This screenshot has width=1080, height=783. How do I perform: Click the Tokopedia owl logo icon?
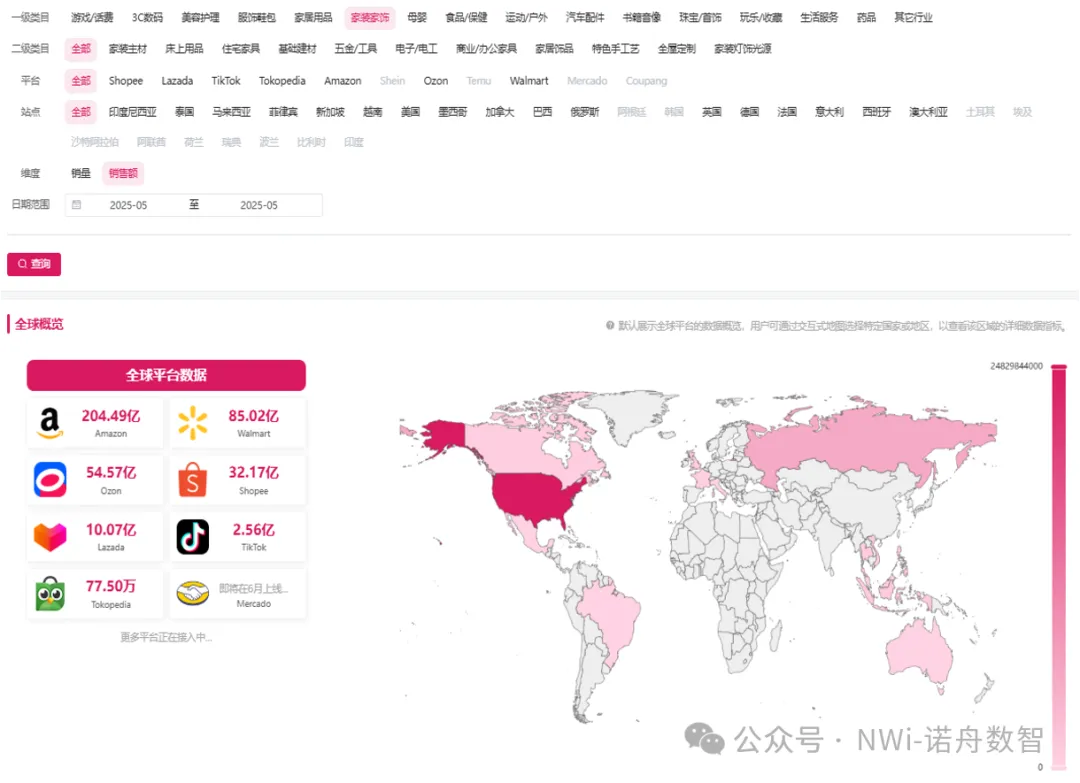pos(50,594)
